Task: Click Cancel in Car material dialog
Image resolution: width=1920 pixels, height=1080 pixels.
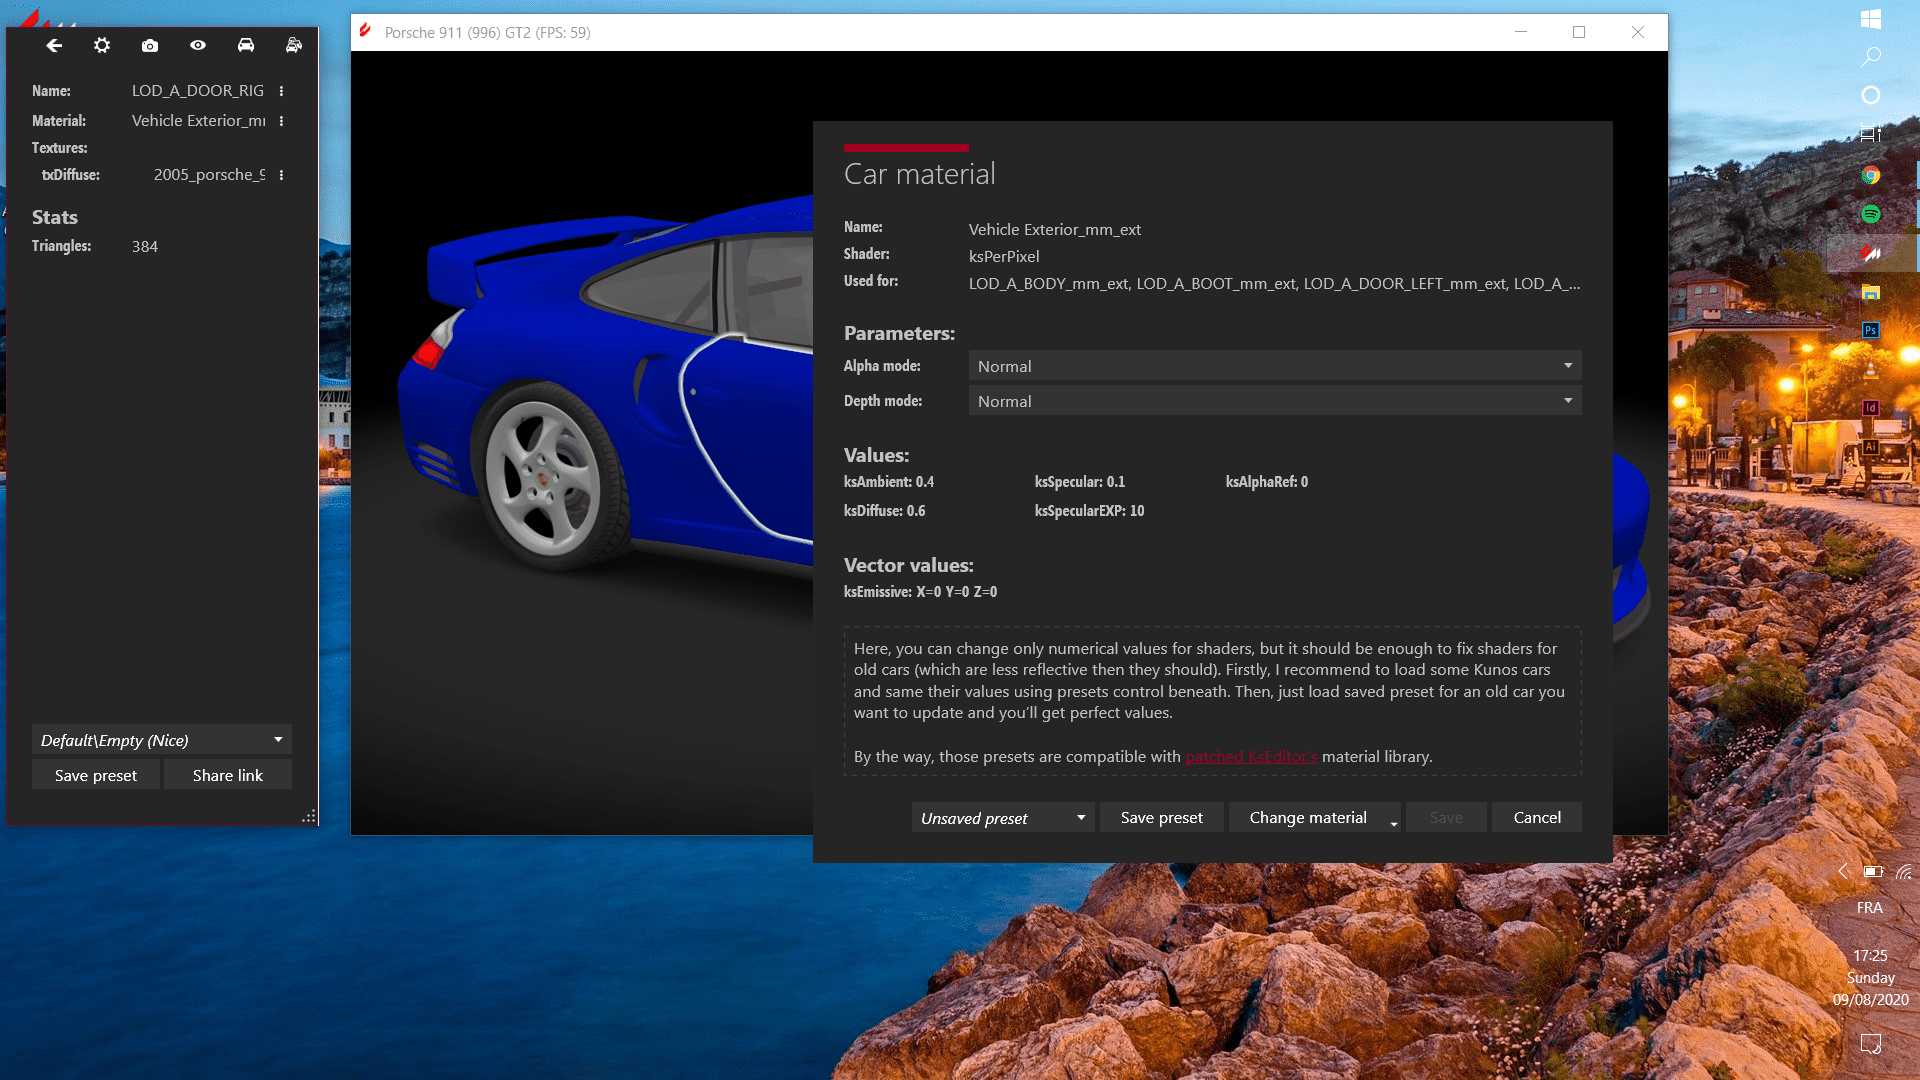Action: [1537, 818]
